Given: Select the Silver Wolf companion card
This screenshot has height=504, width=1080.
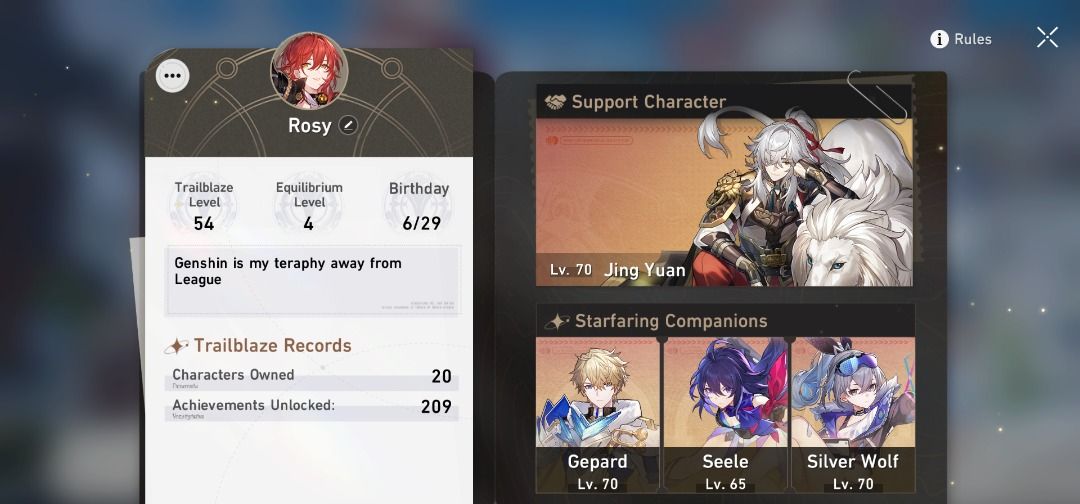Looking at the screenshot, I should 853,415.
